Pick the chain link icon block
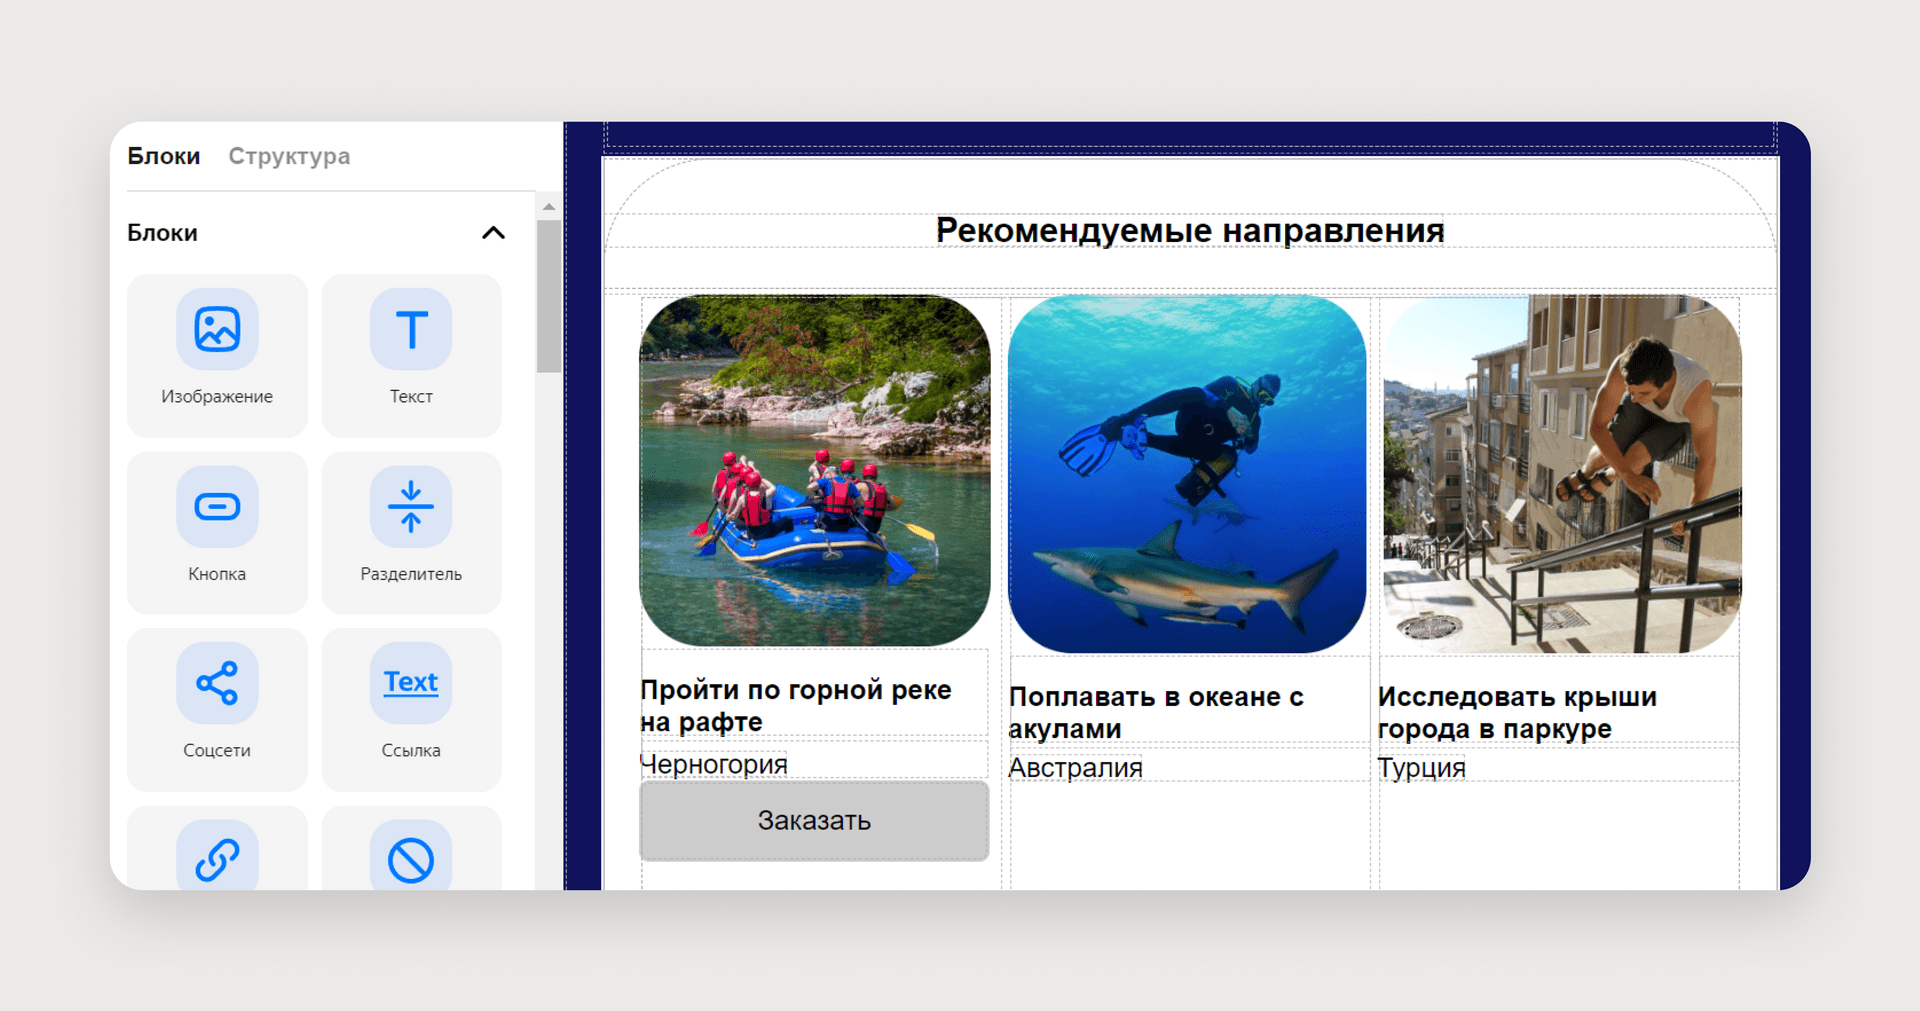 [x=217, y=848]
